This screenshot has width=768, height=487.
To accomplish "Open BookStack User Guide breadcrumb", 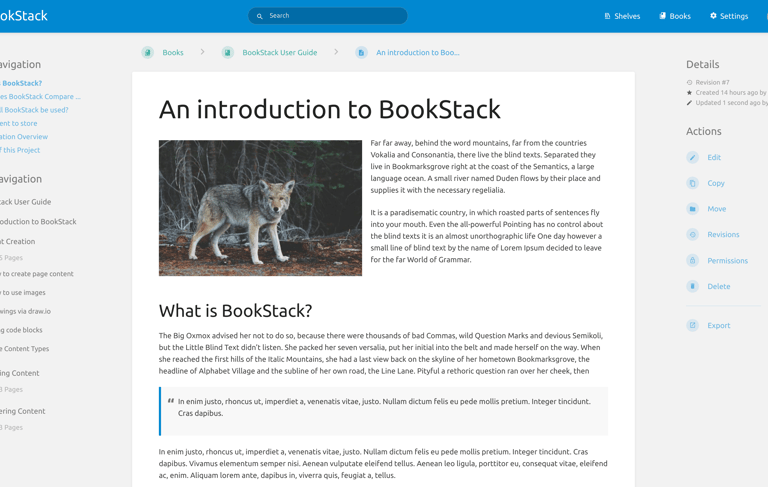I will [280, 52].
